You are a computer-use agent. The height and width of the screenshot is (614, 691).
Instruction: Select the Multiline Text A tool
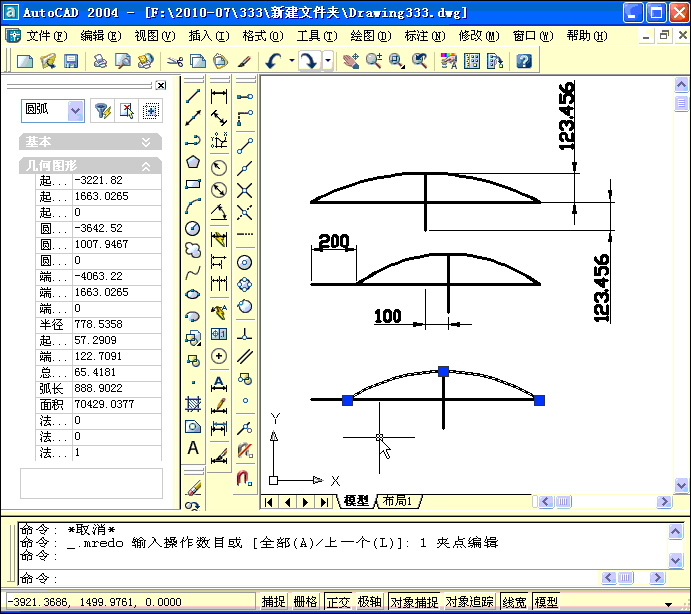pos(193,448)
